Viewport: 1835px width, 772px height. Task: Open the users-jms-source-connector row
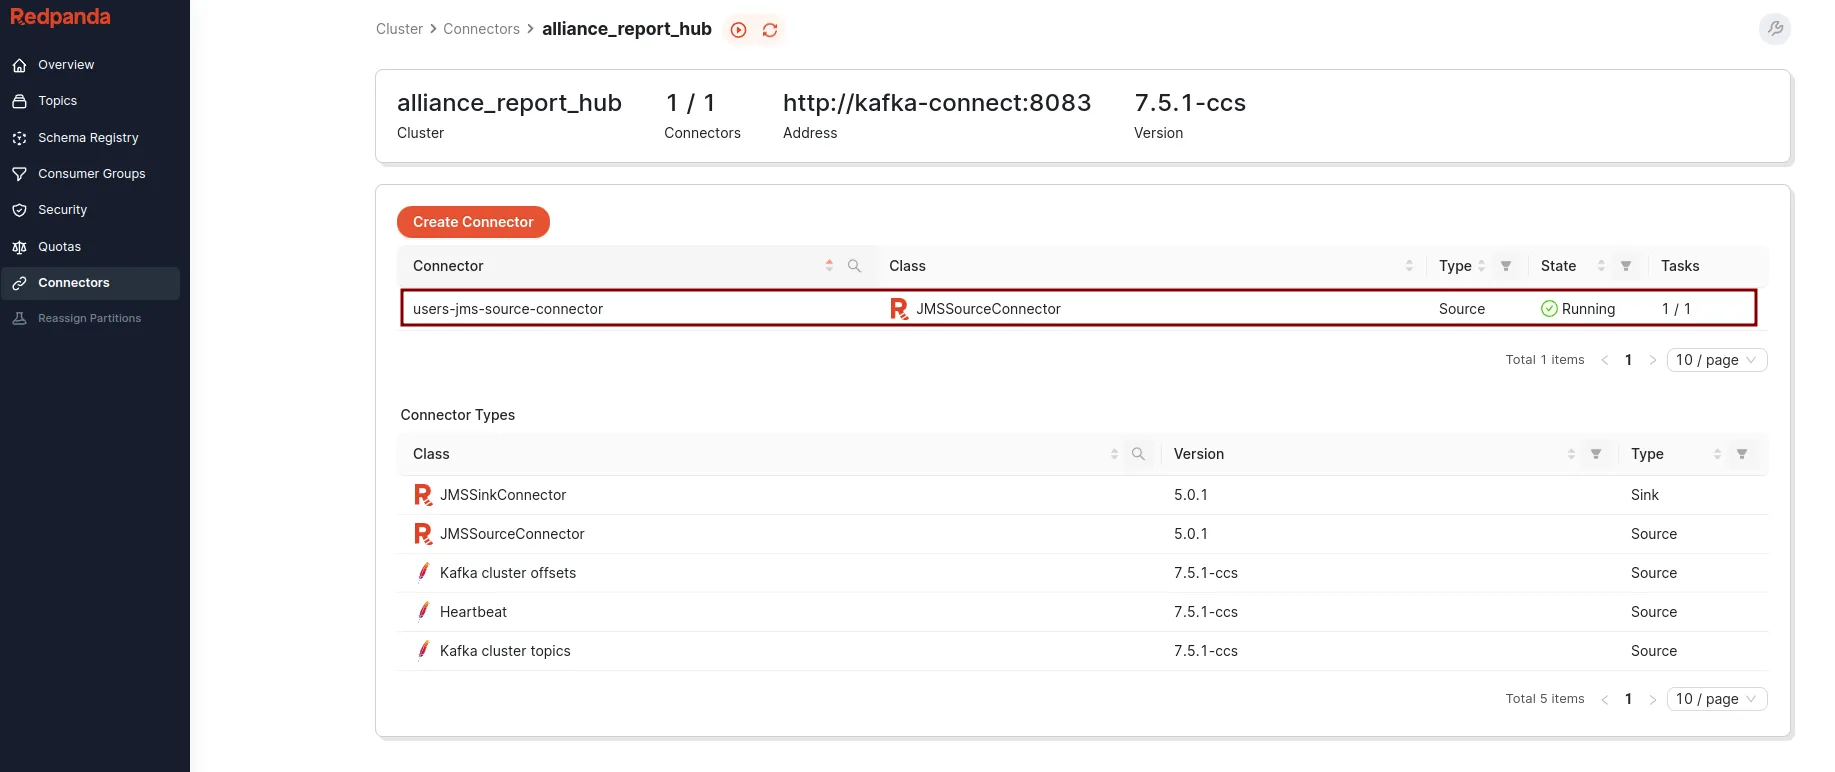[x=508, y=309]
